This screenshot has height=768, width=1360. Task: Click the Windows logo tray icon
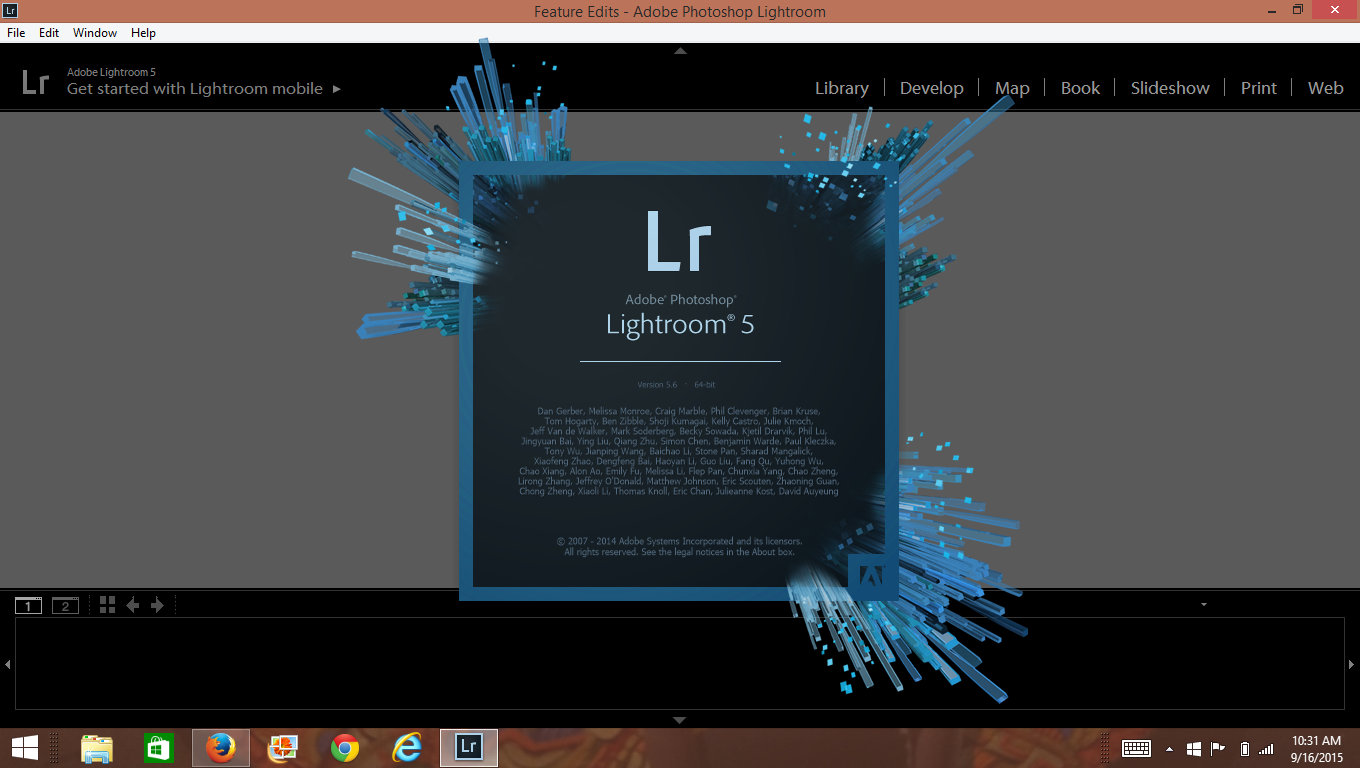pos(1194,748)
